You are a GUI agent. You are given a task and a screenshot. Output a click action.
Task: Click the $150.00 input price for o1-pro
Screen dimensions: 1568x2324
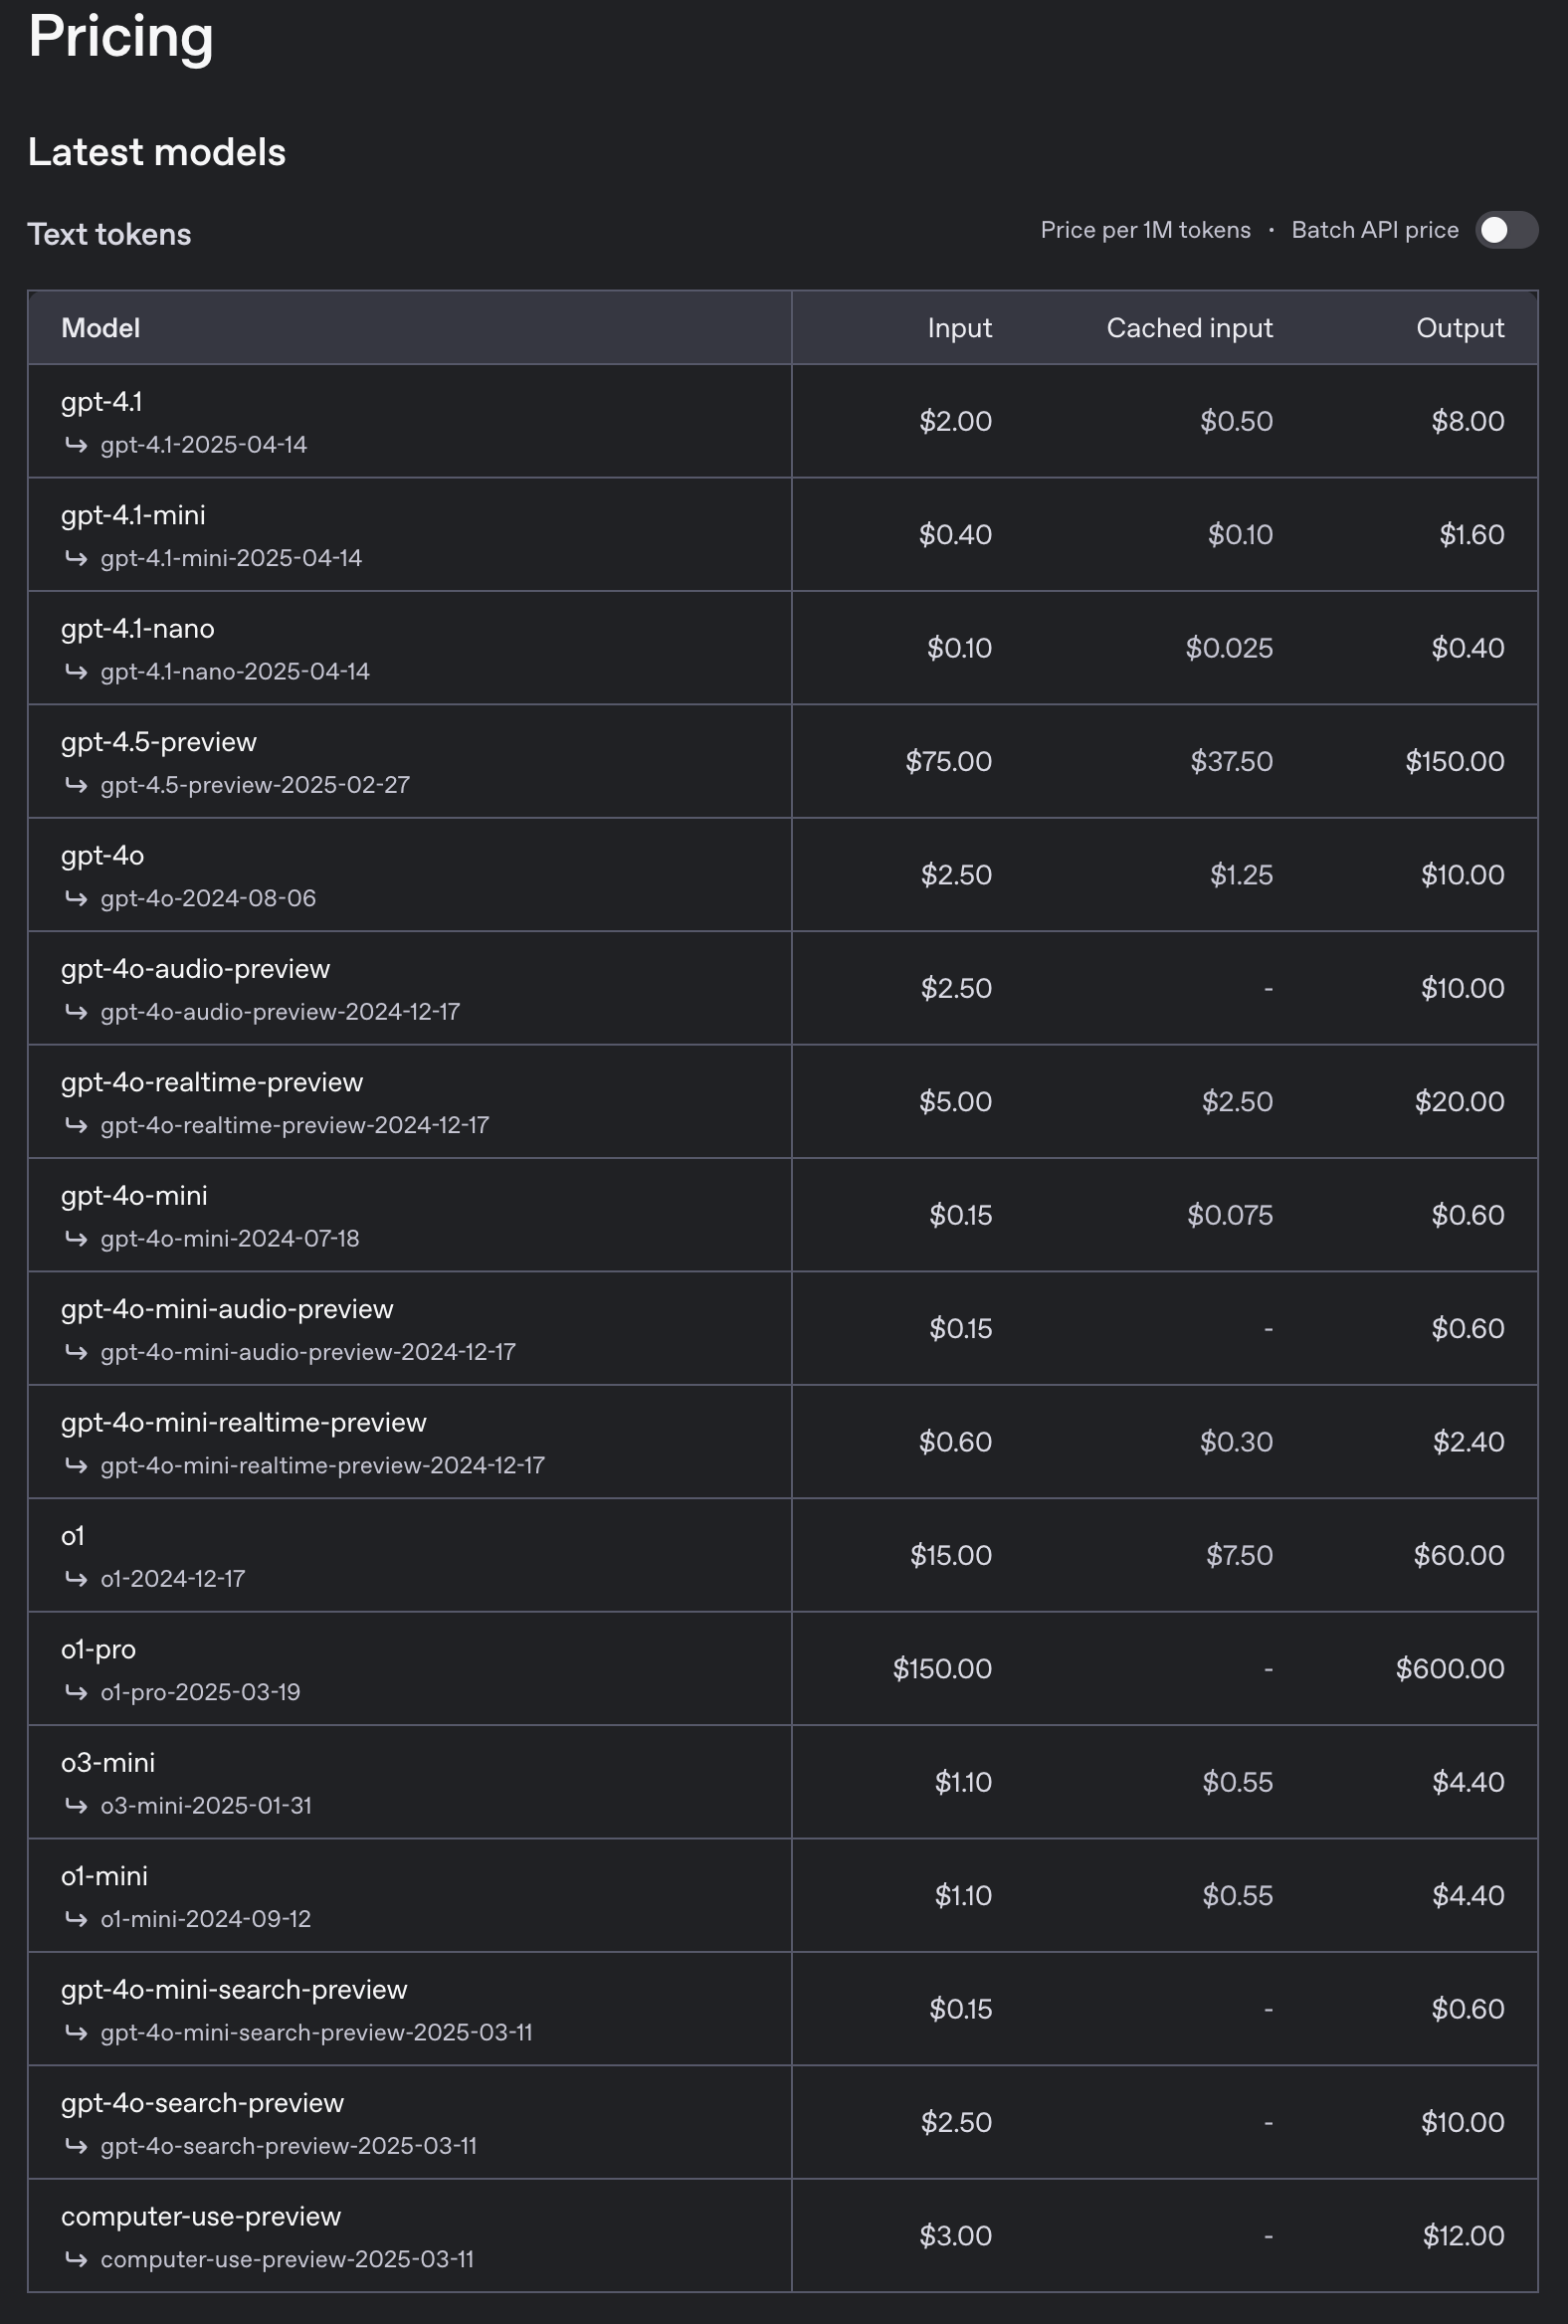(x=941, y=1669)
